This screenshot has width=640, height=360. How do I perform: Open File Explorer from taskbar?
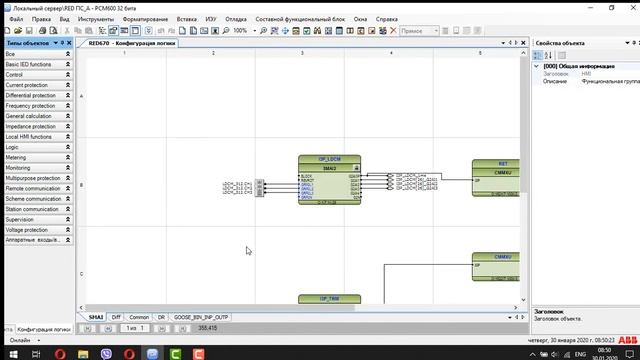click(83, 354)
